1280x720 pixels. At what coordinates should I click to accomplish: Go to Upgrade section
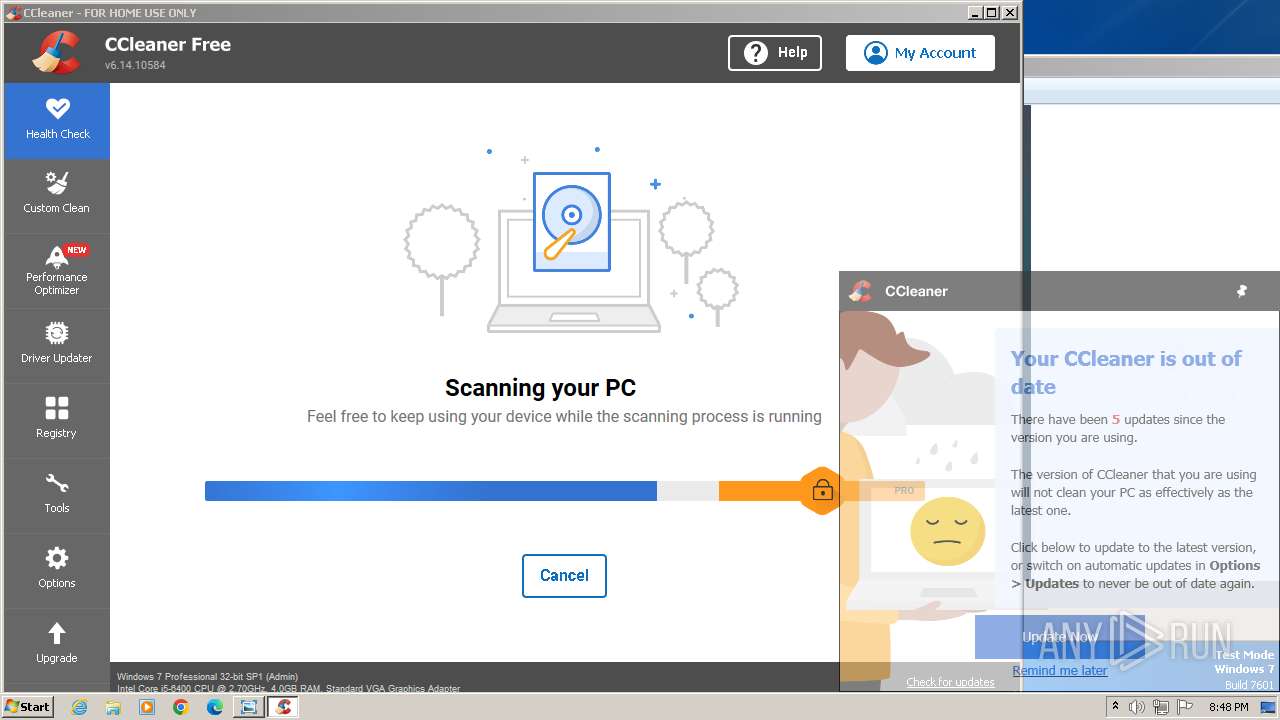57,645
